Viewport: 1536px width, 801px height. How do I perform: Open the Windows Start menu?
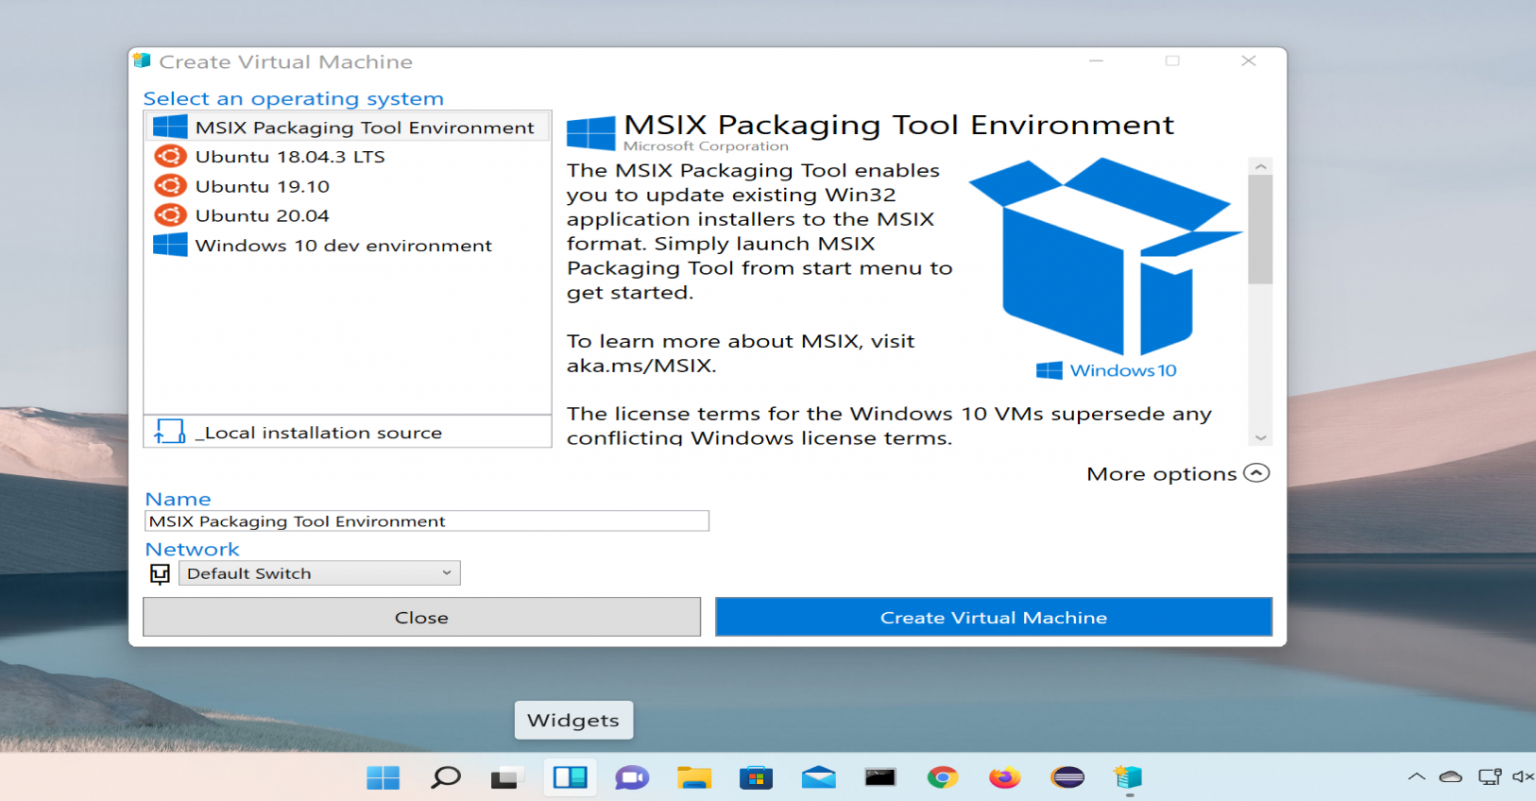point(383,777)
